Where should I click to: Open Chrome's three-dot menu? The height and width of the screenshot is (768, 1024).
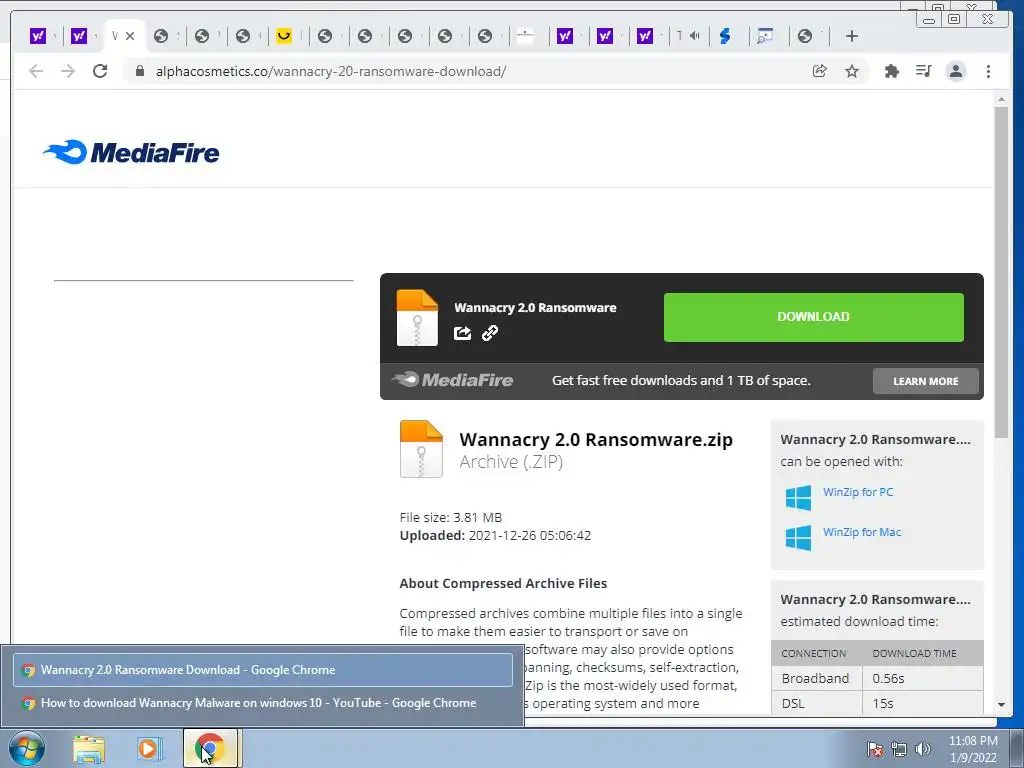tap(988, 71)
